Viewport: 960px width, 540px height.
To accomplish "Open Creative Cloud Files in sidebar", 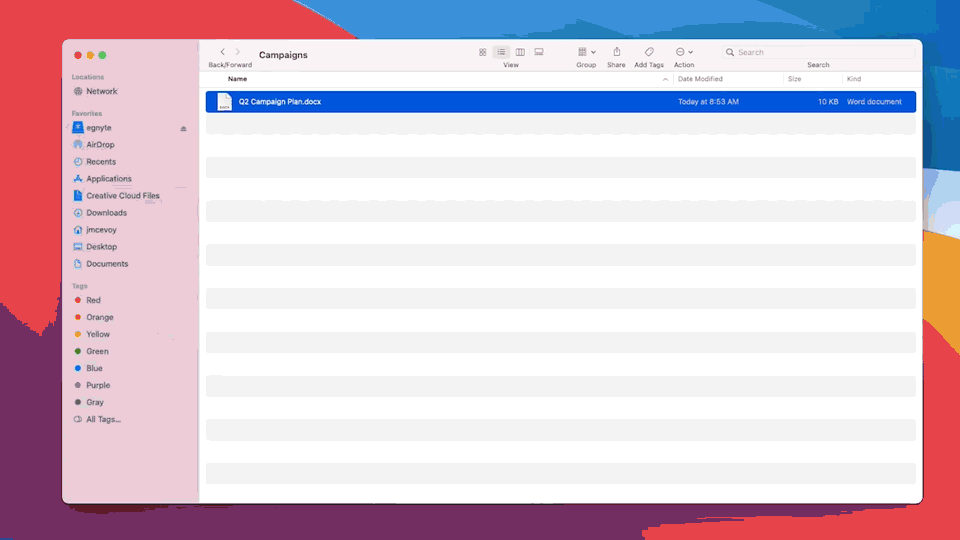I will (122, 196).
